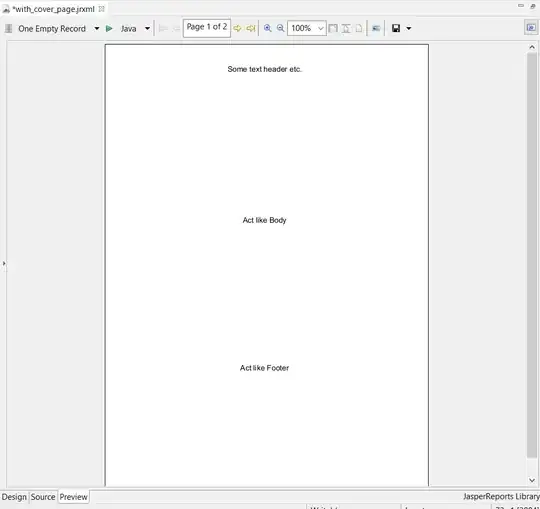
Task: Click the 'Some text header etc.' text
Action: coord(264,69)
